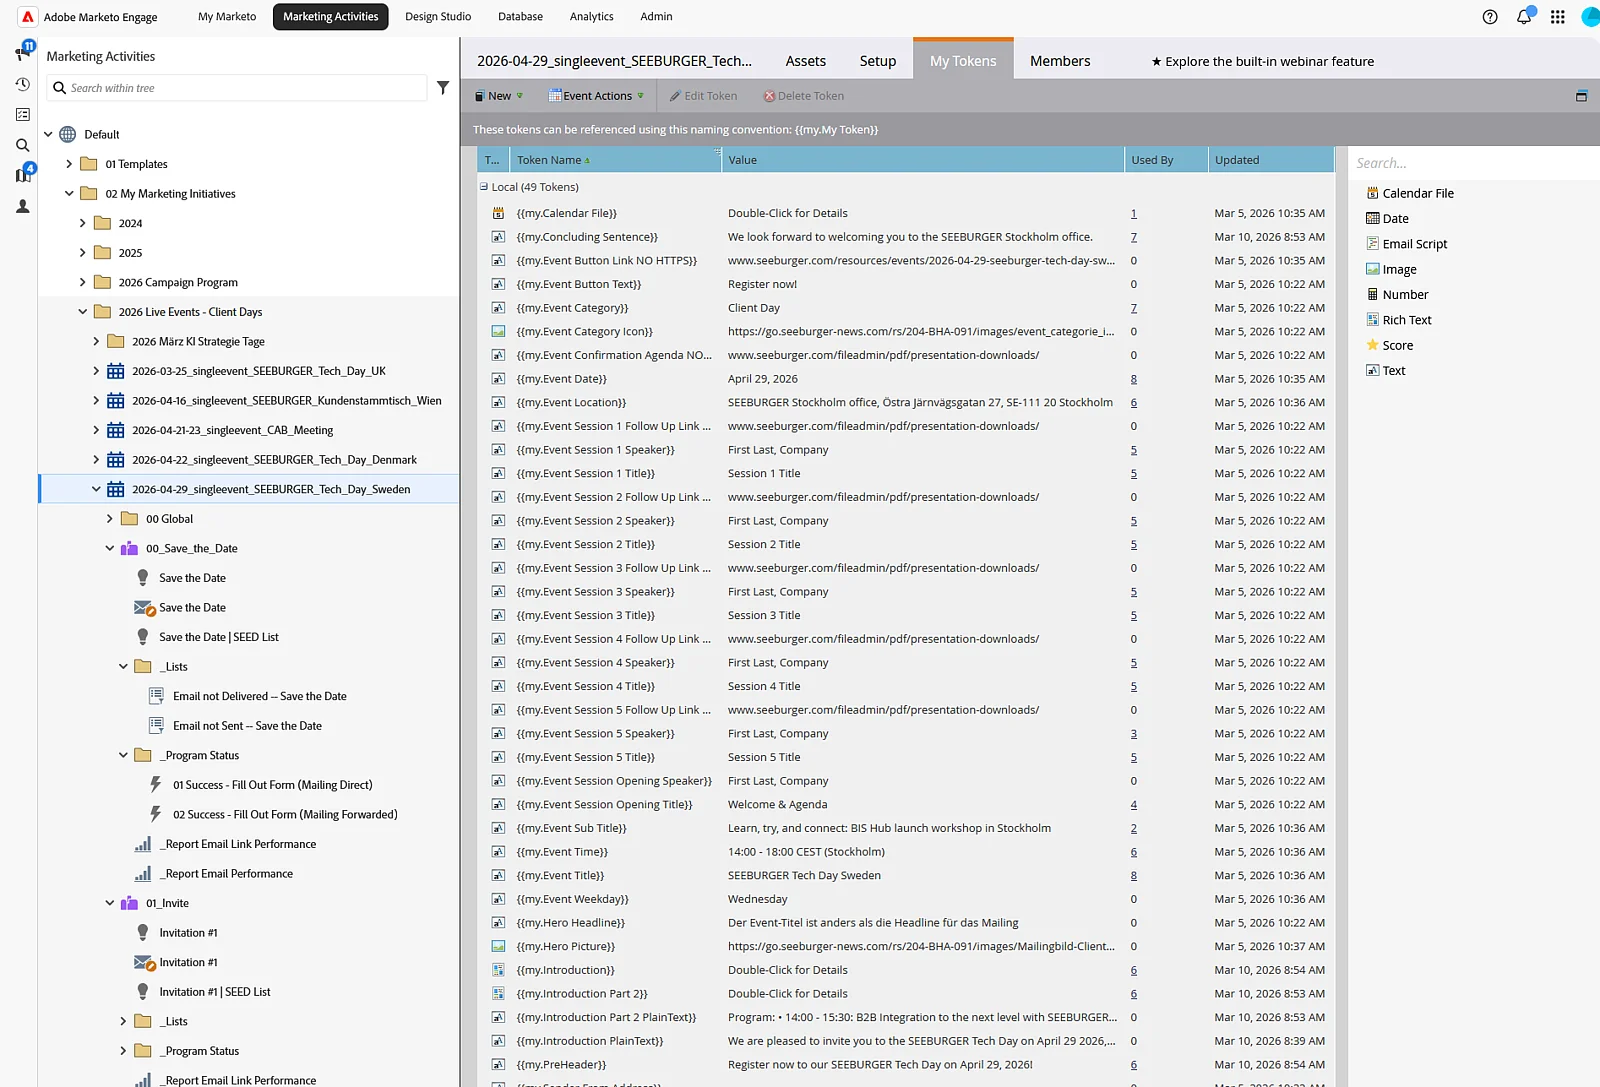Collapse the Local (49 Tokens) group
The image size is (1600, 1087).
(x=484, y=187)
